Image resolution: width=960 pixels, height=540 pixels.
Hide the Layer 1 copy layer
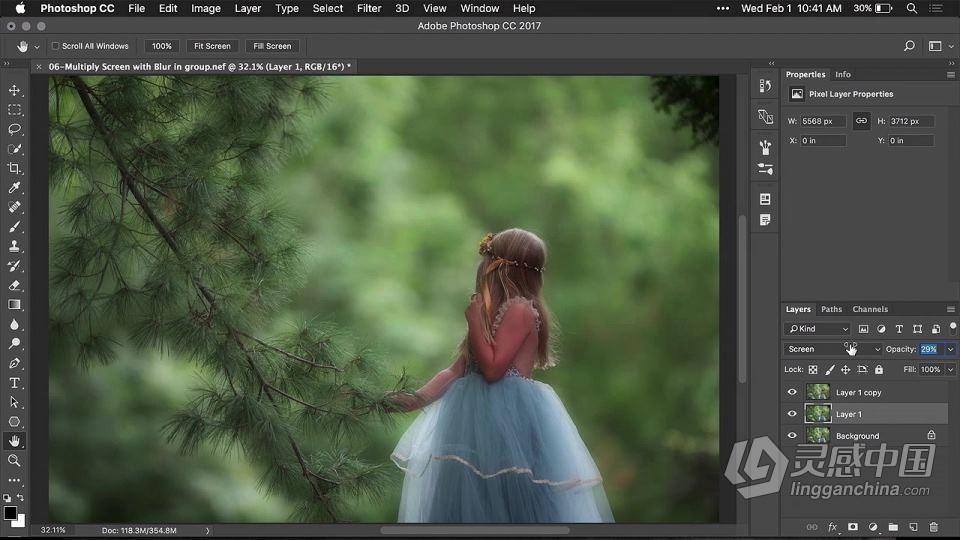click(x=792, y=392)
